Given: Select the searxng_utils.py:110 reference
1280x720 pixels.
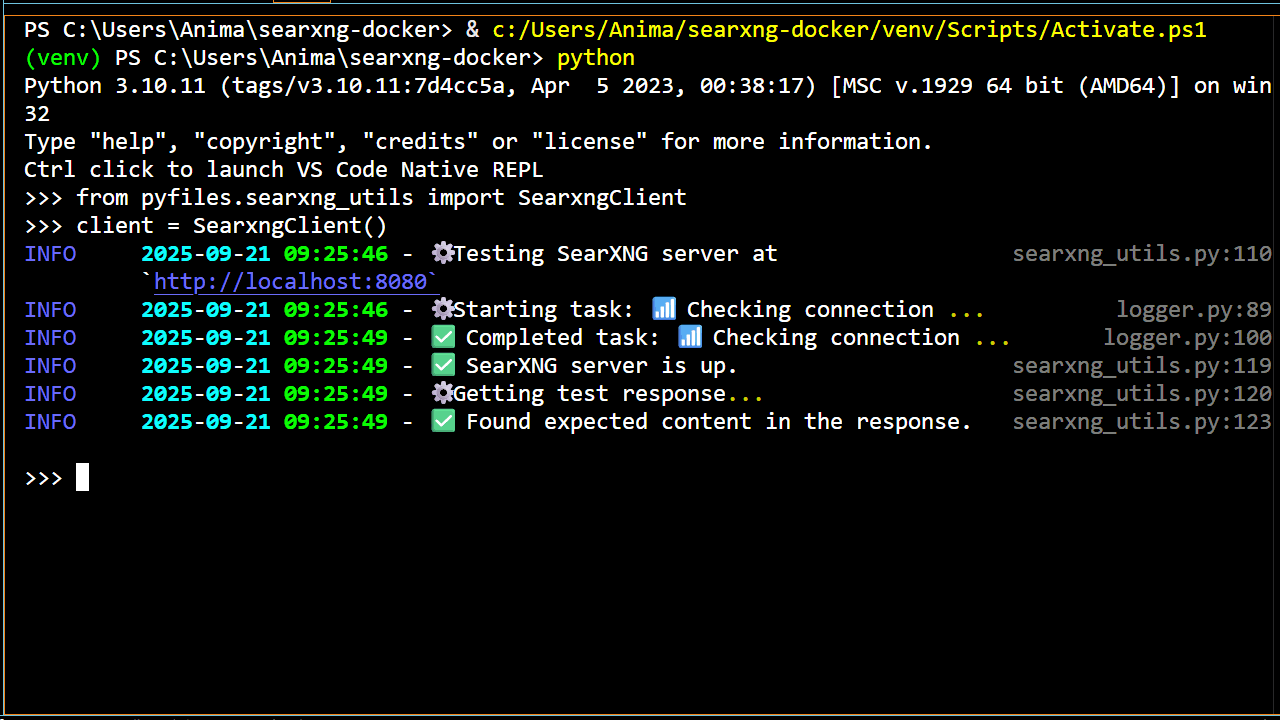Looking at the screenshot, I should tap(1141, 253).
